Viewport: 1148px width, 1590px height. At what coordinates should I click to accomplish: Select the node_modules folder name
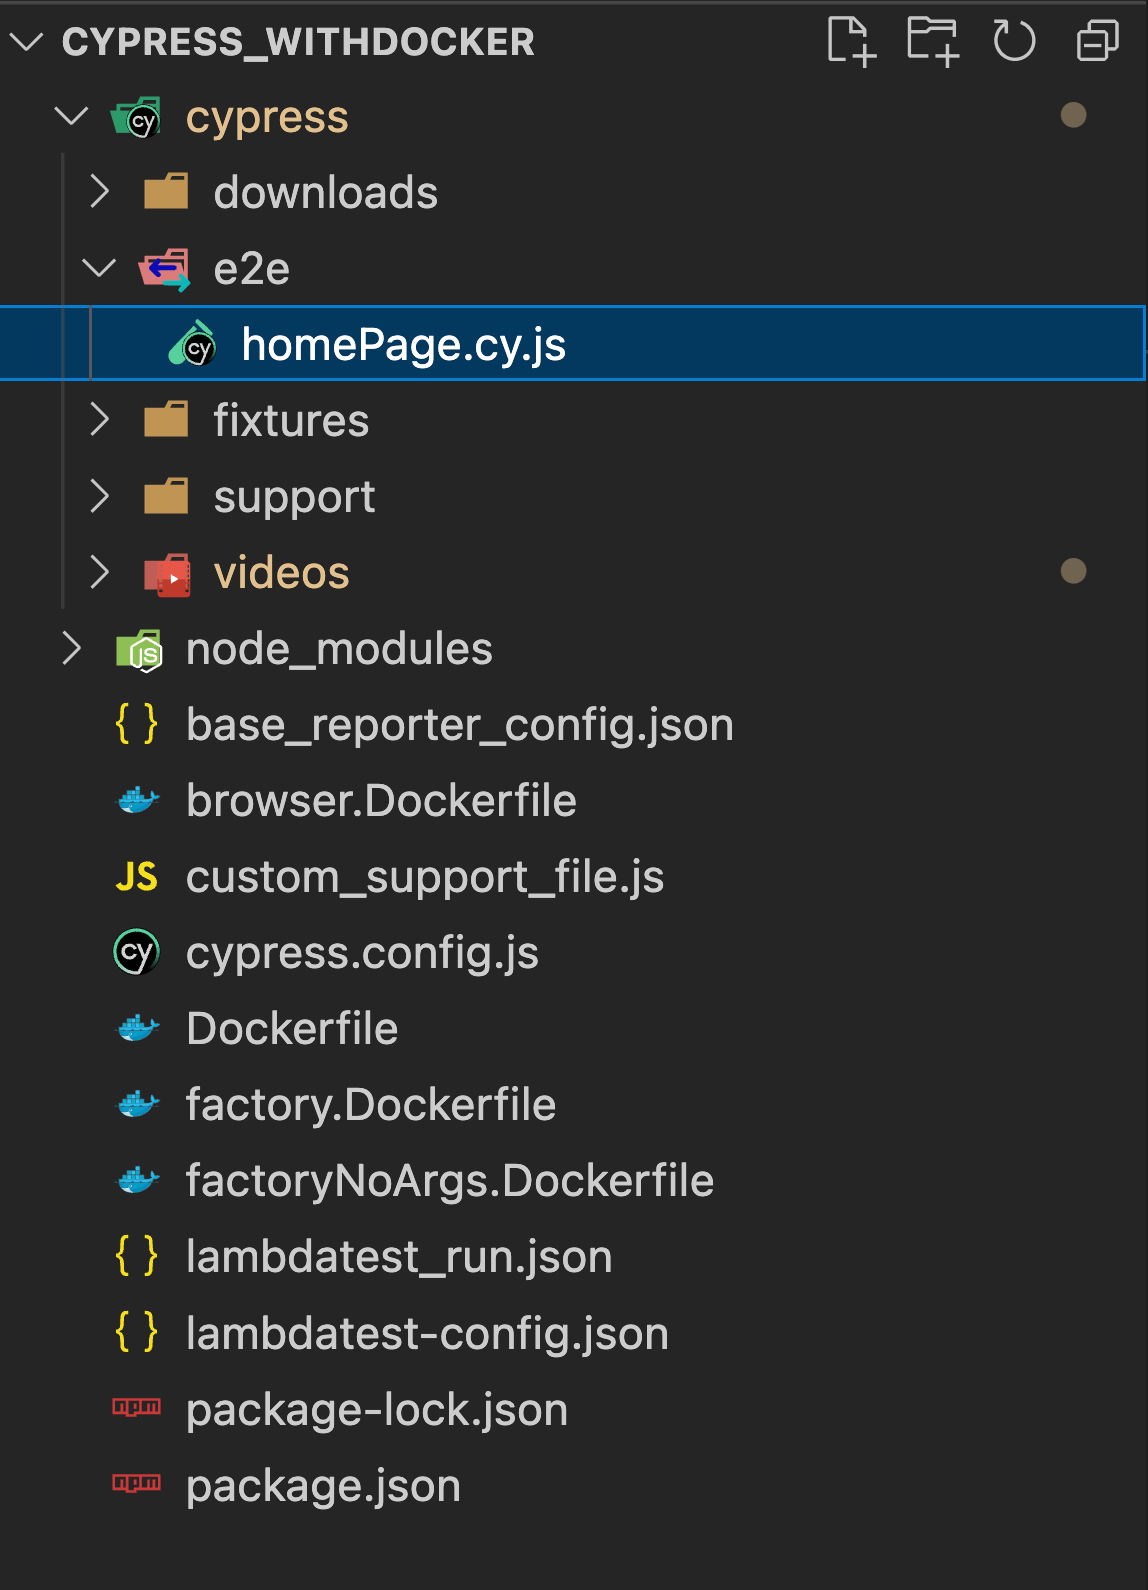coord(339,649)
